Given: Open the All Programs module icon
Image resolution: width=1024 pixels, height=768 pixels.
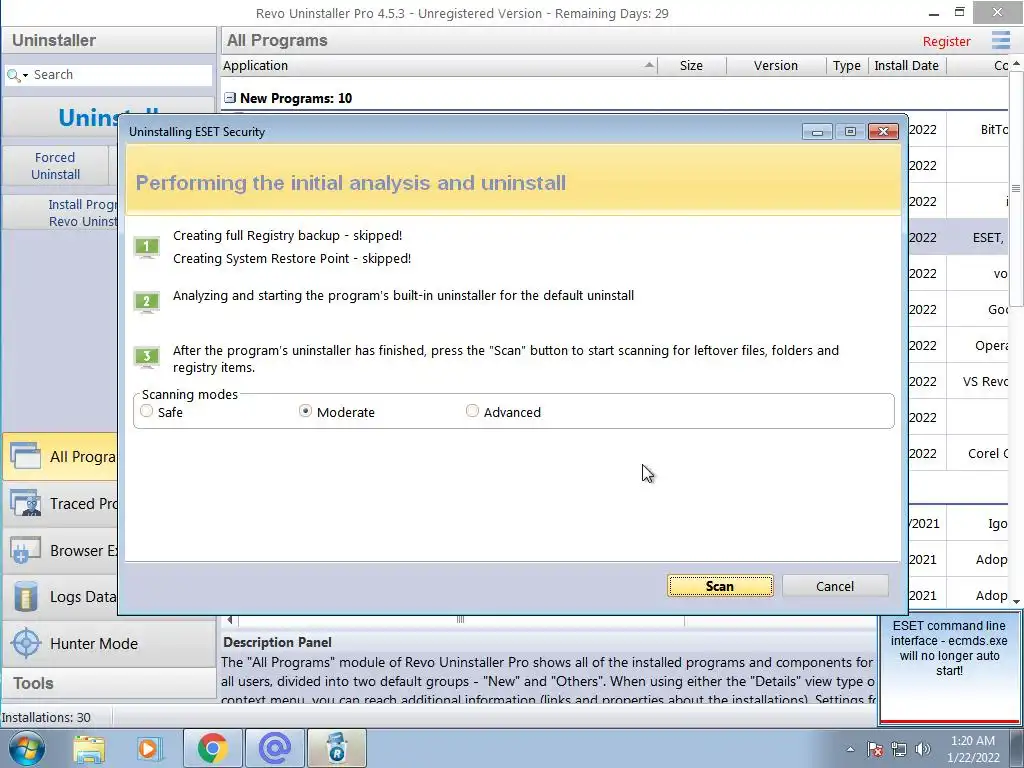Looking at the screenshot, I should (x=26, y=456).
